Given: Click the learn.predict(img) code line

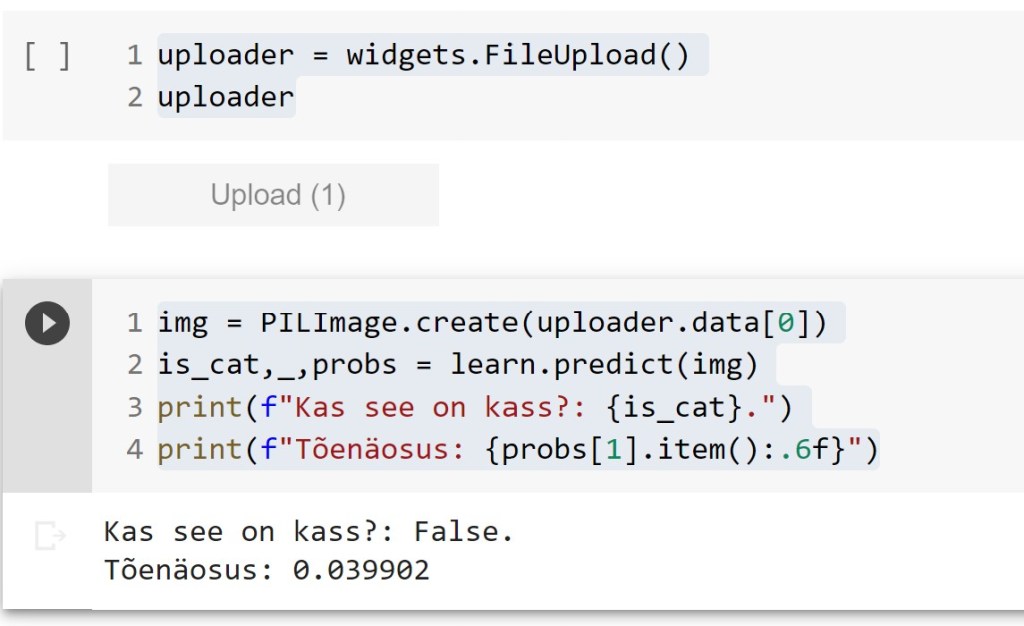Looking at the screenshot, I should [x=457, y=365].
